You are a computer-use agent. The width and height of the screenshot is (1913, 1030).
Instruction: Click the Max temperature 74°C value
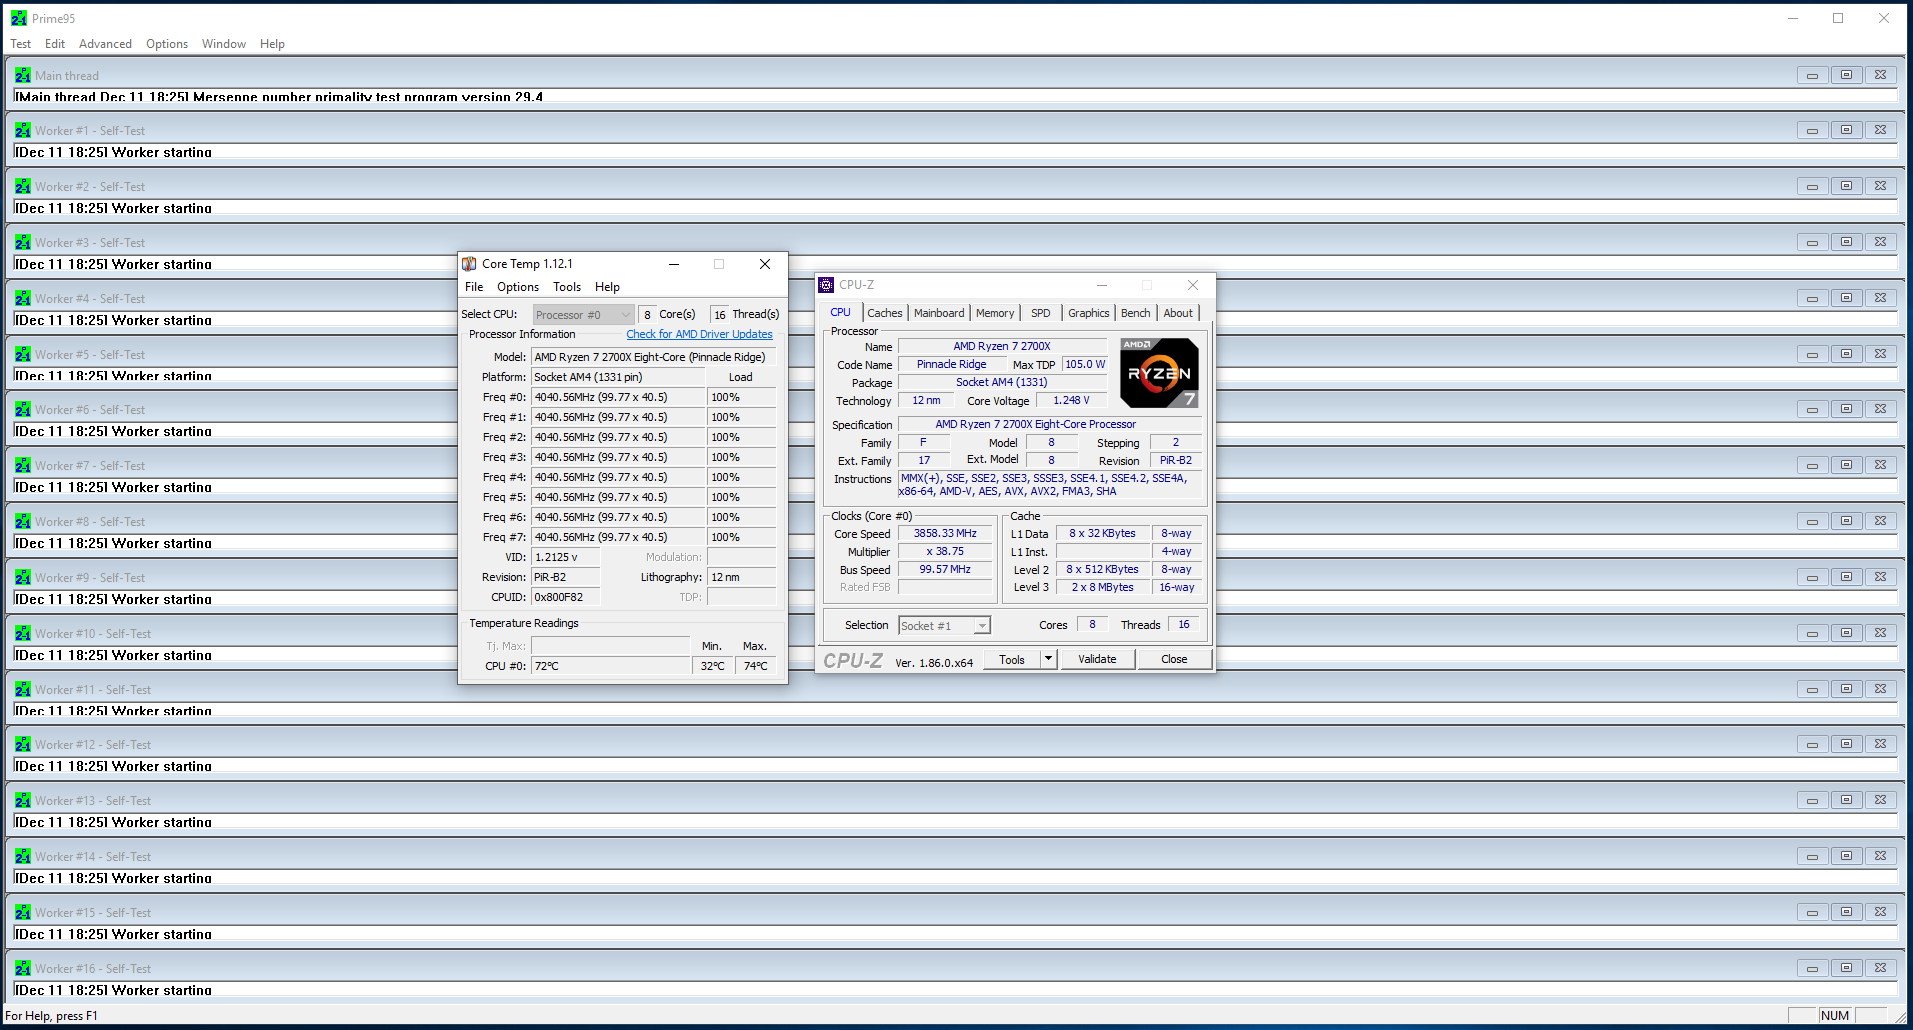pyautogui.click(x=756, y=666)
